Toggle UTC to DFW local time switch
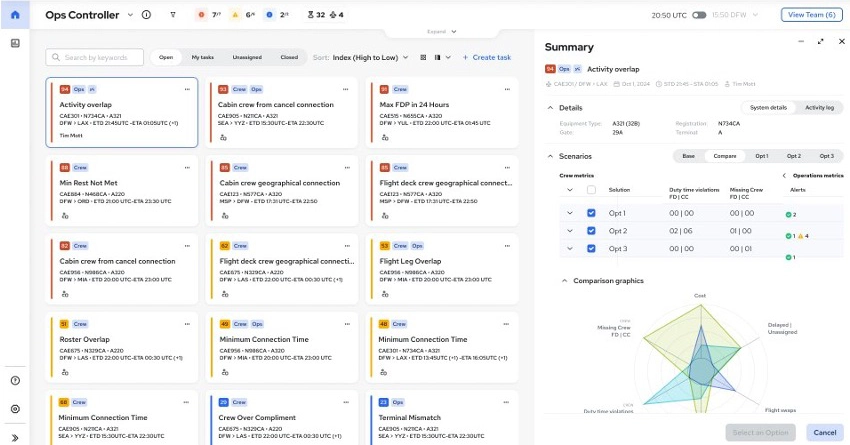Viewport: 850px width, 445px height. pyautogui.click(x=699, y=15)
